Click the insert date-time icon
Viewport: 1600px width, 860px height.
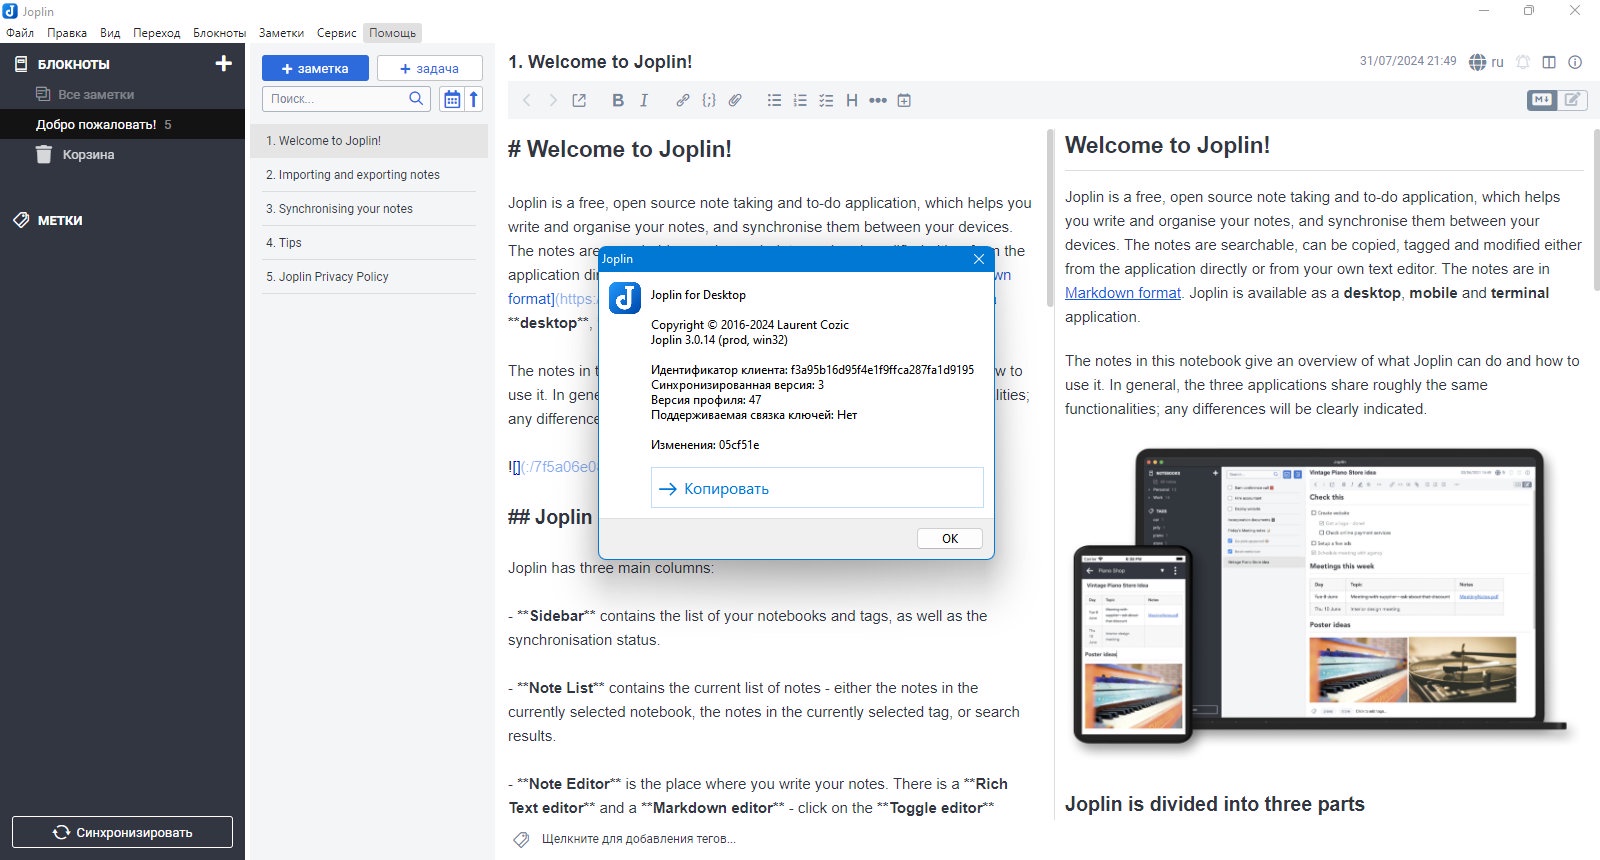tap(904, 100)
